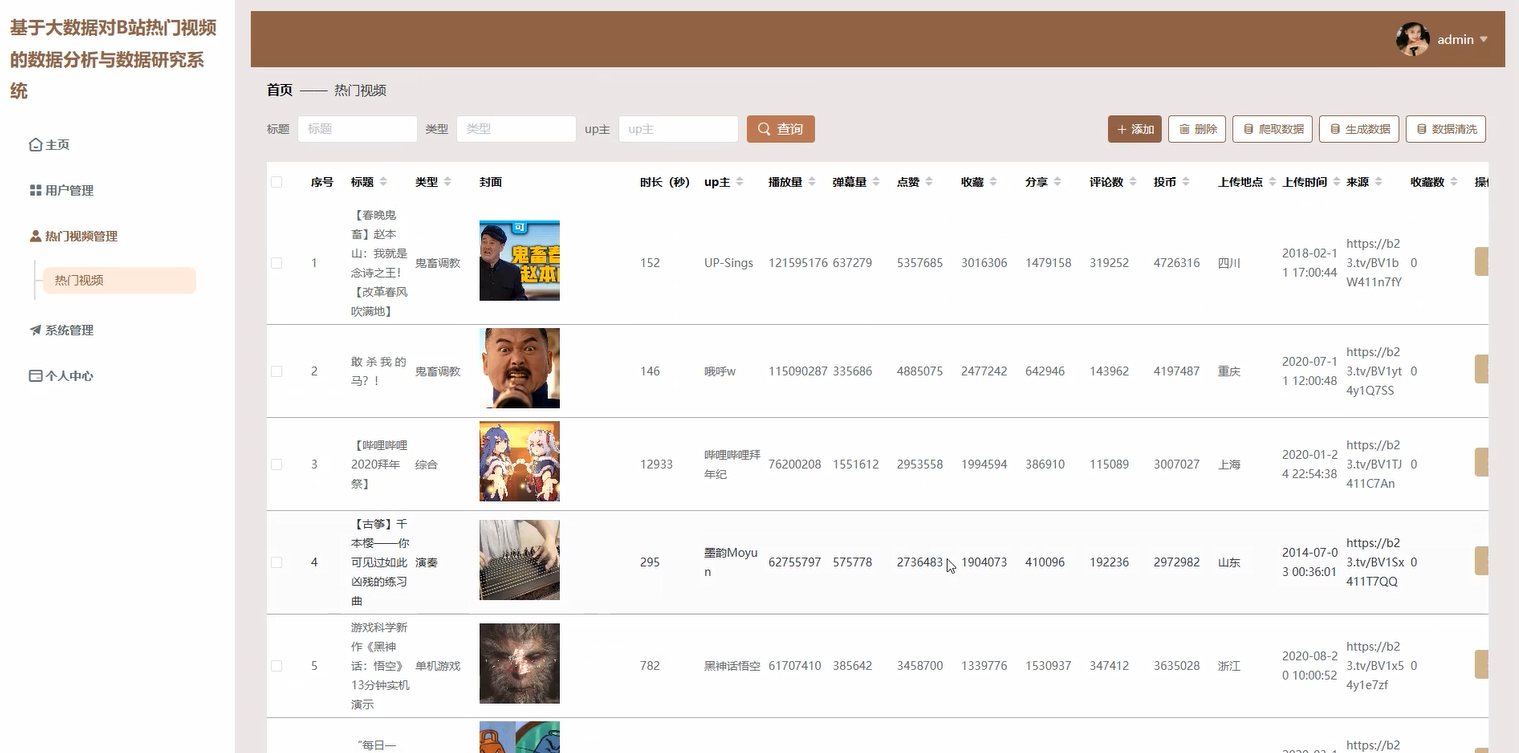The image size is (1519, 753).
Task: Click the upload location 山东
Action: [x=1229, y=563]
